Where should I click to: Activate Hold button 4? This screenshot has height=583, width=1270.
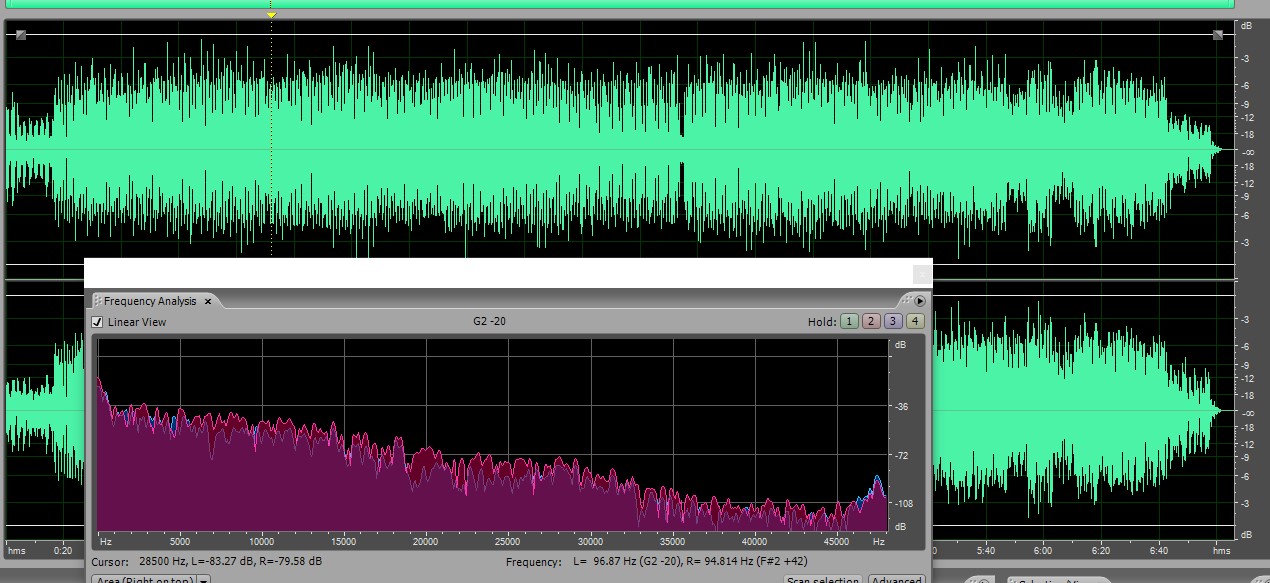pos(914,321)
